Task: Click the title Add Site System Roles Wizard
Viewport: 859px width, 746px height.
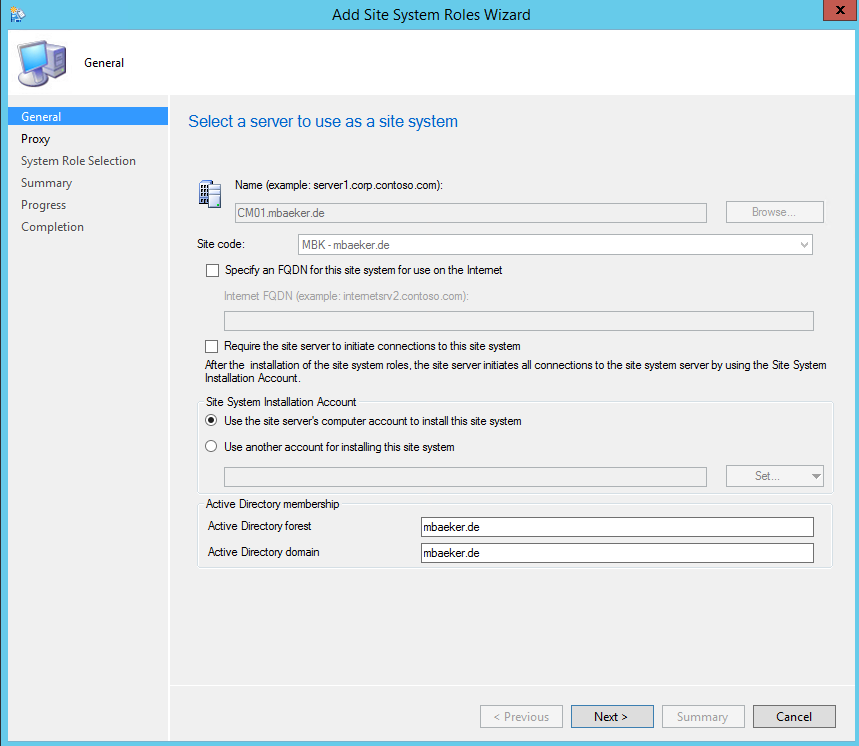Action: coord(431,15)
